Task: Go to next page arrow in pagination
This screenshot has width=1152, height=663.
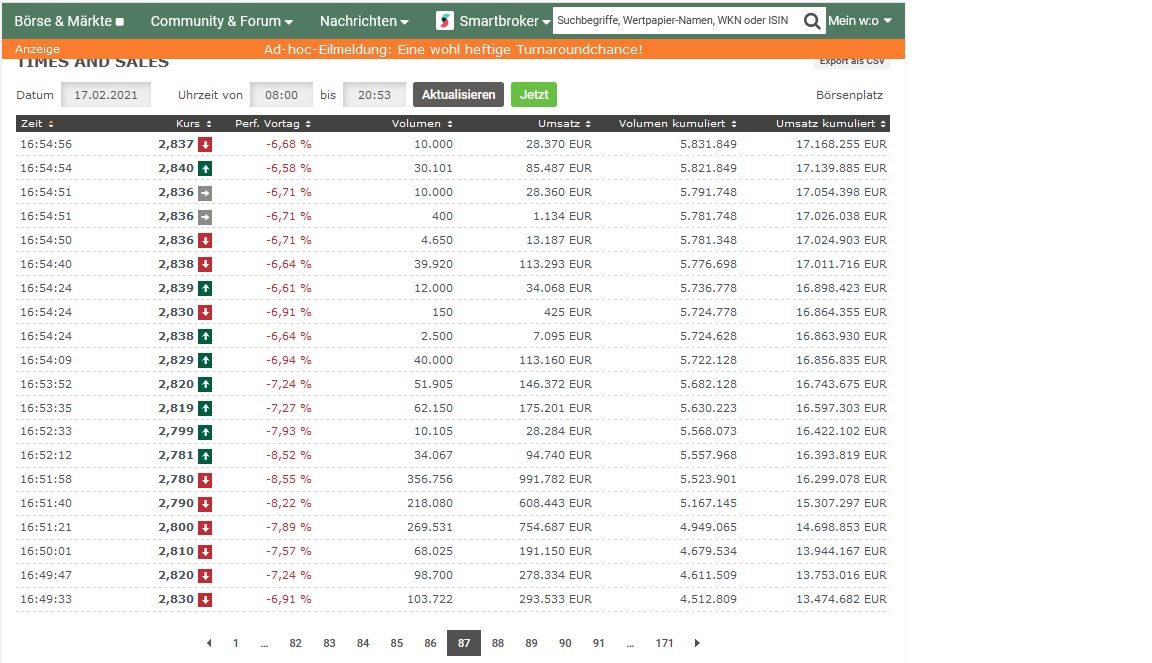Action: 697,643
